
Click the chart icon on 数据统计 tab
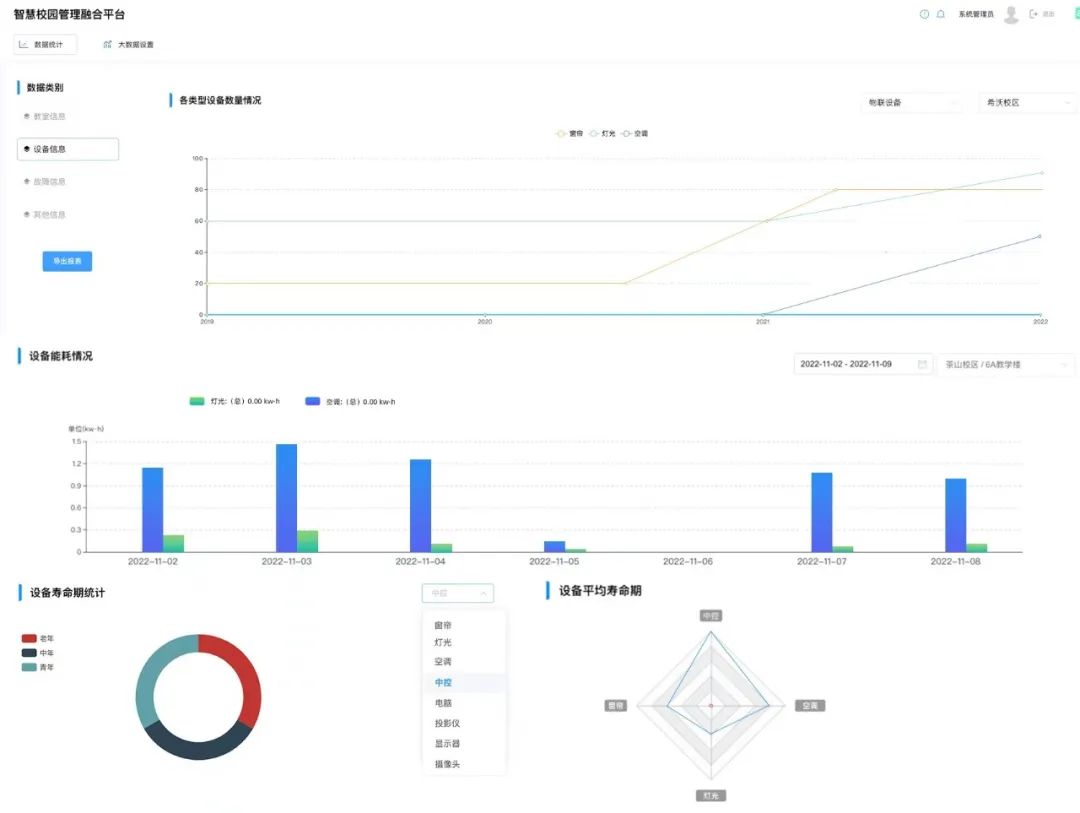point(24,44)
